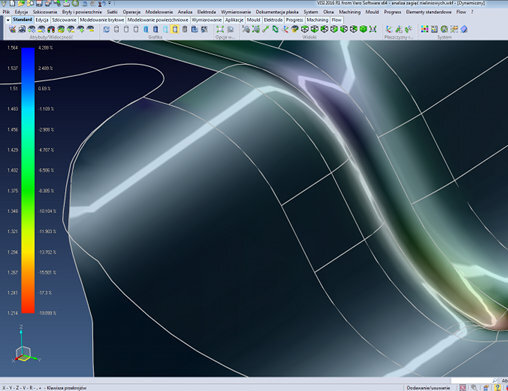Open the Okna menu
Screen dimensions: 508x391
tap(328, 12)
